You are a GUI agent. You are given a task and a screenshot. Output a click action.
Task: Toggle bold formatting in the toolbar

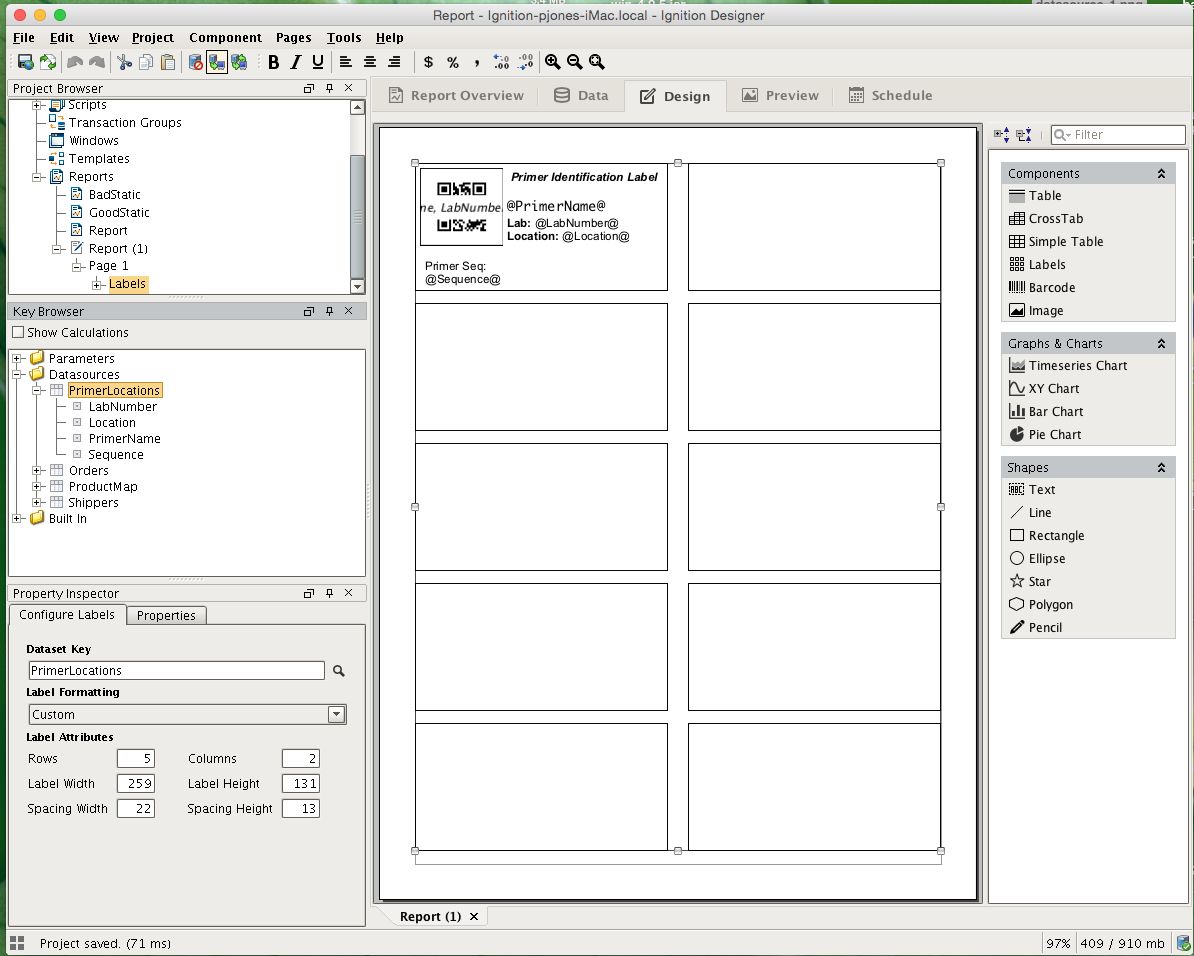[x=273, y=62]
